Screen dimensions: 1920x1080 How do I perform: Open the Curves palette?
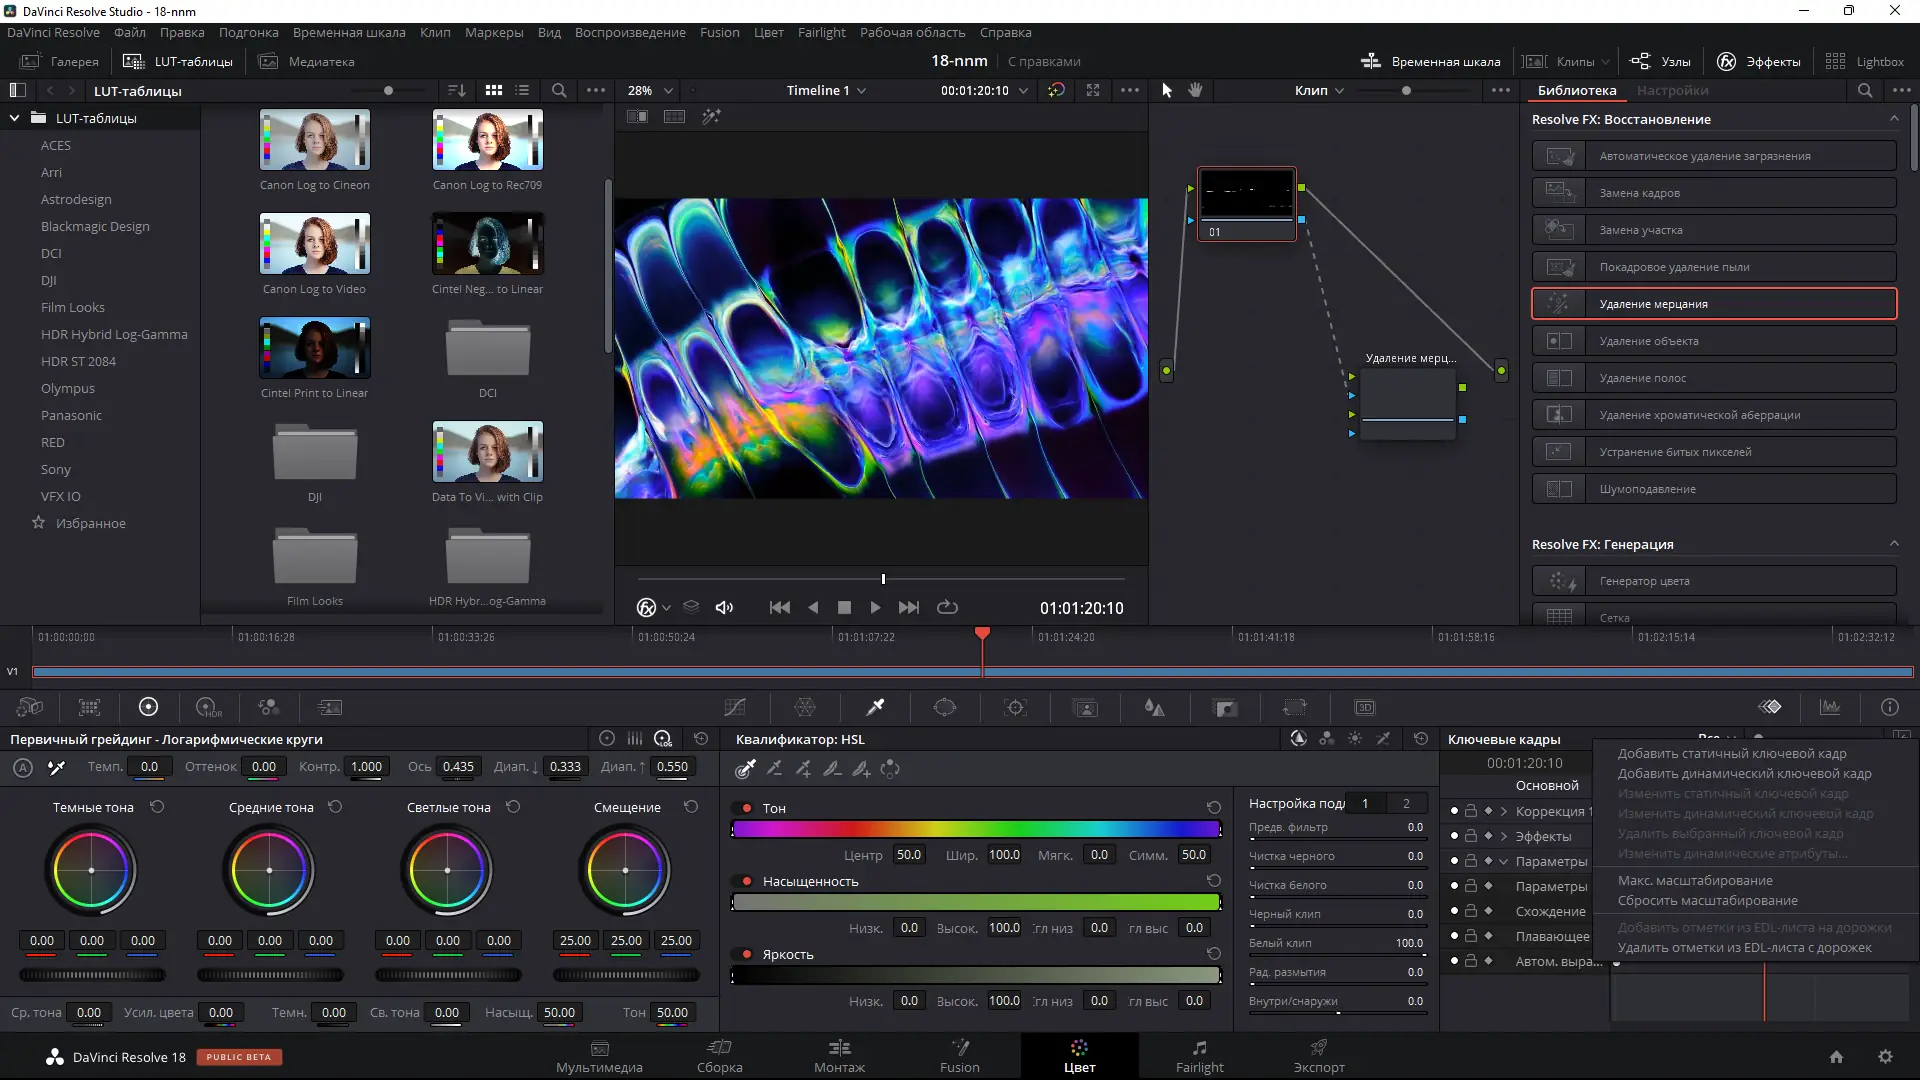[735, 707]
